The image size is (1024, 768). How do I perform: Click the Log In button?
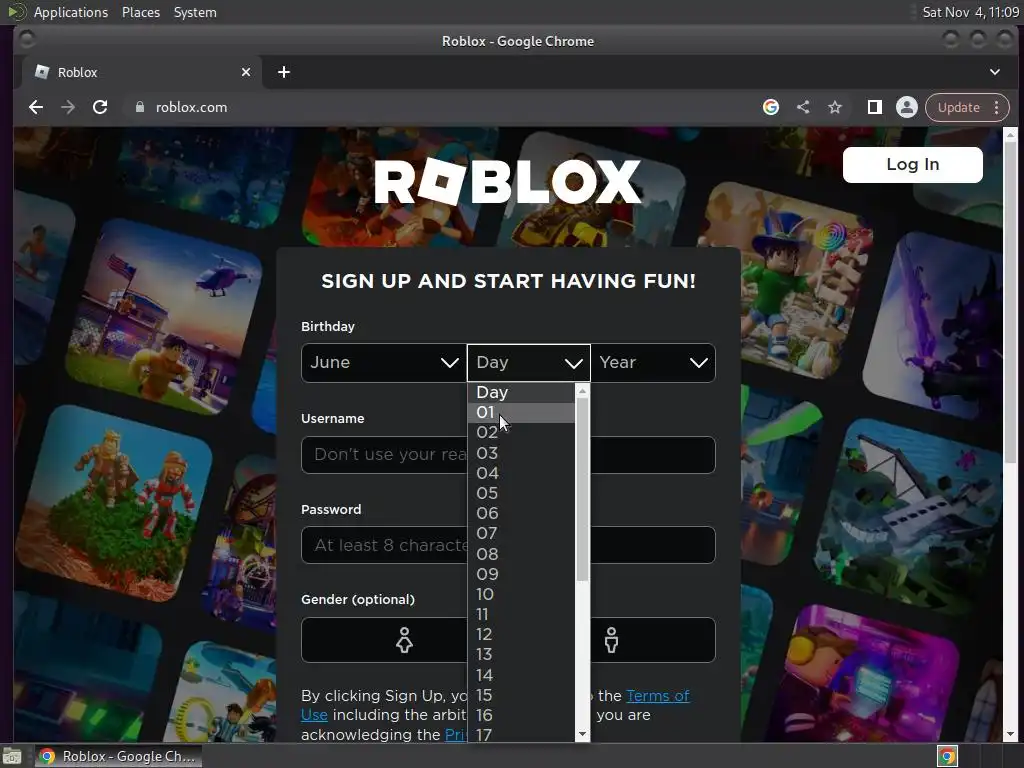(912, 165)
